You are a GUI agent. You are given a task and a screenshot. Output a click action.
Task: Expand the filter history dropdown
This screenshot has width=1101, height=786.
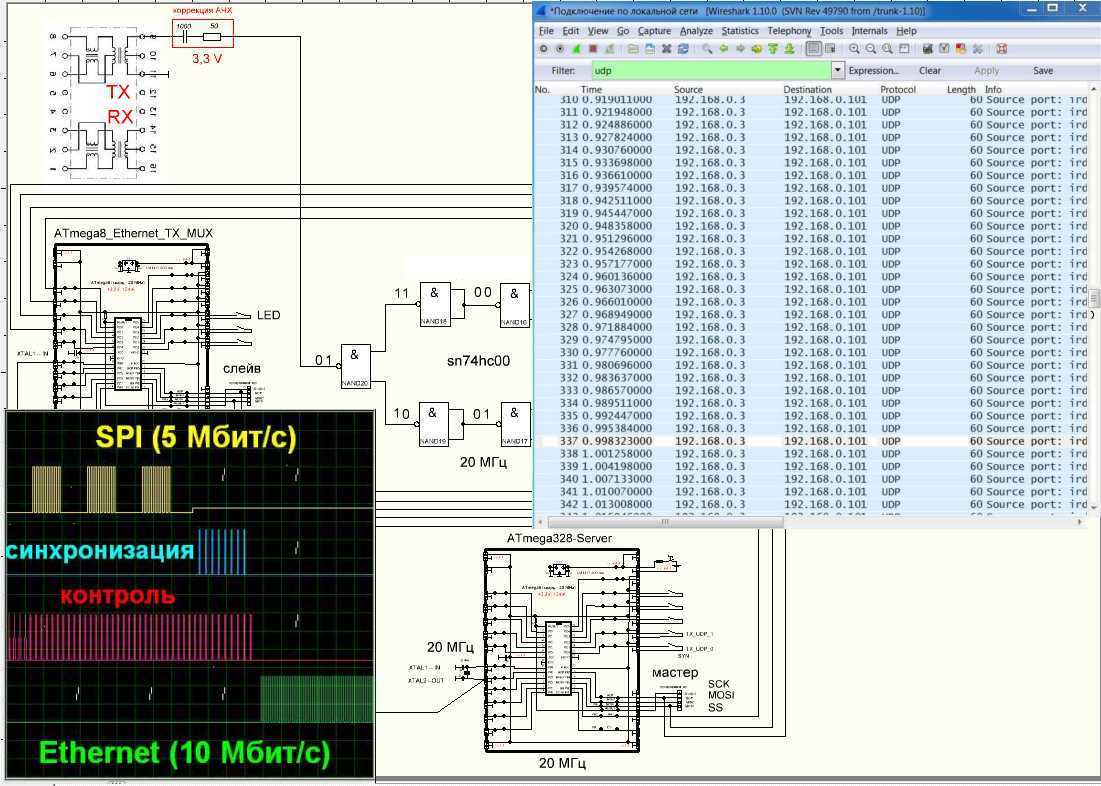click(x=838, y=71)
